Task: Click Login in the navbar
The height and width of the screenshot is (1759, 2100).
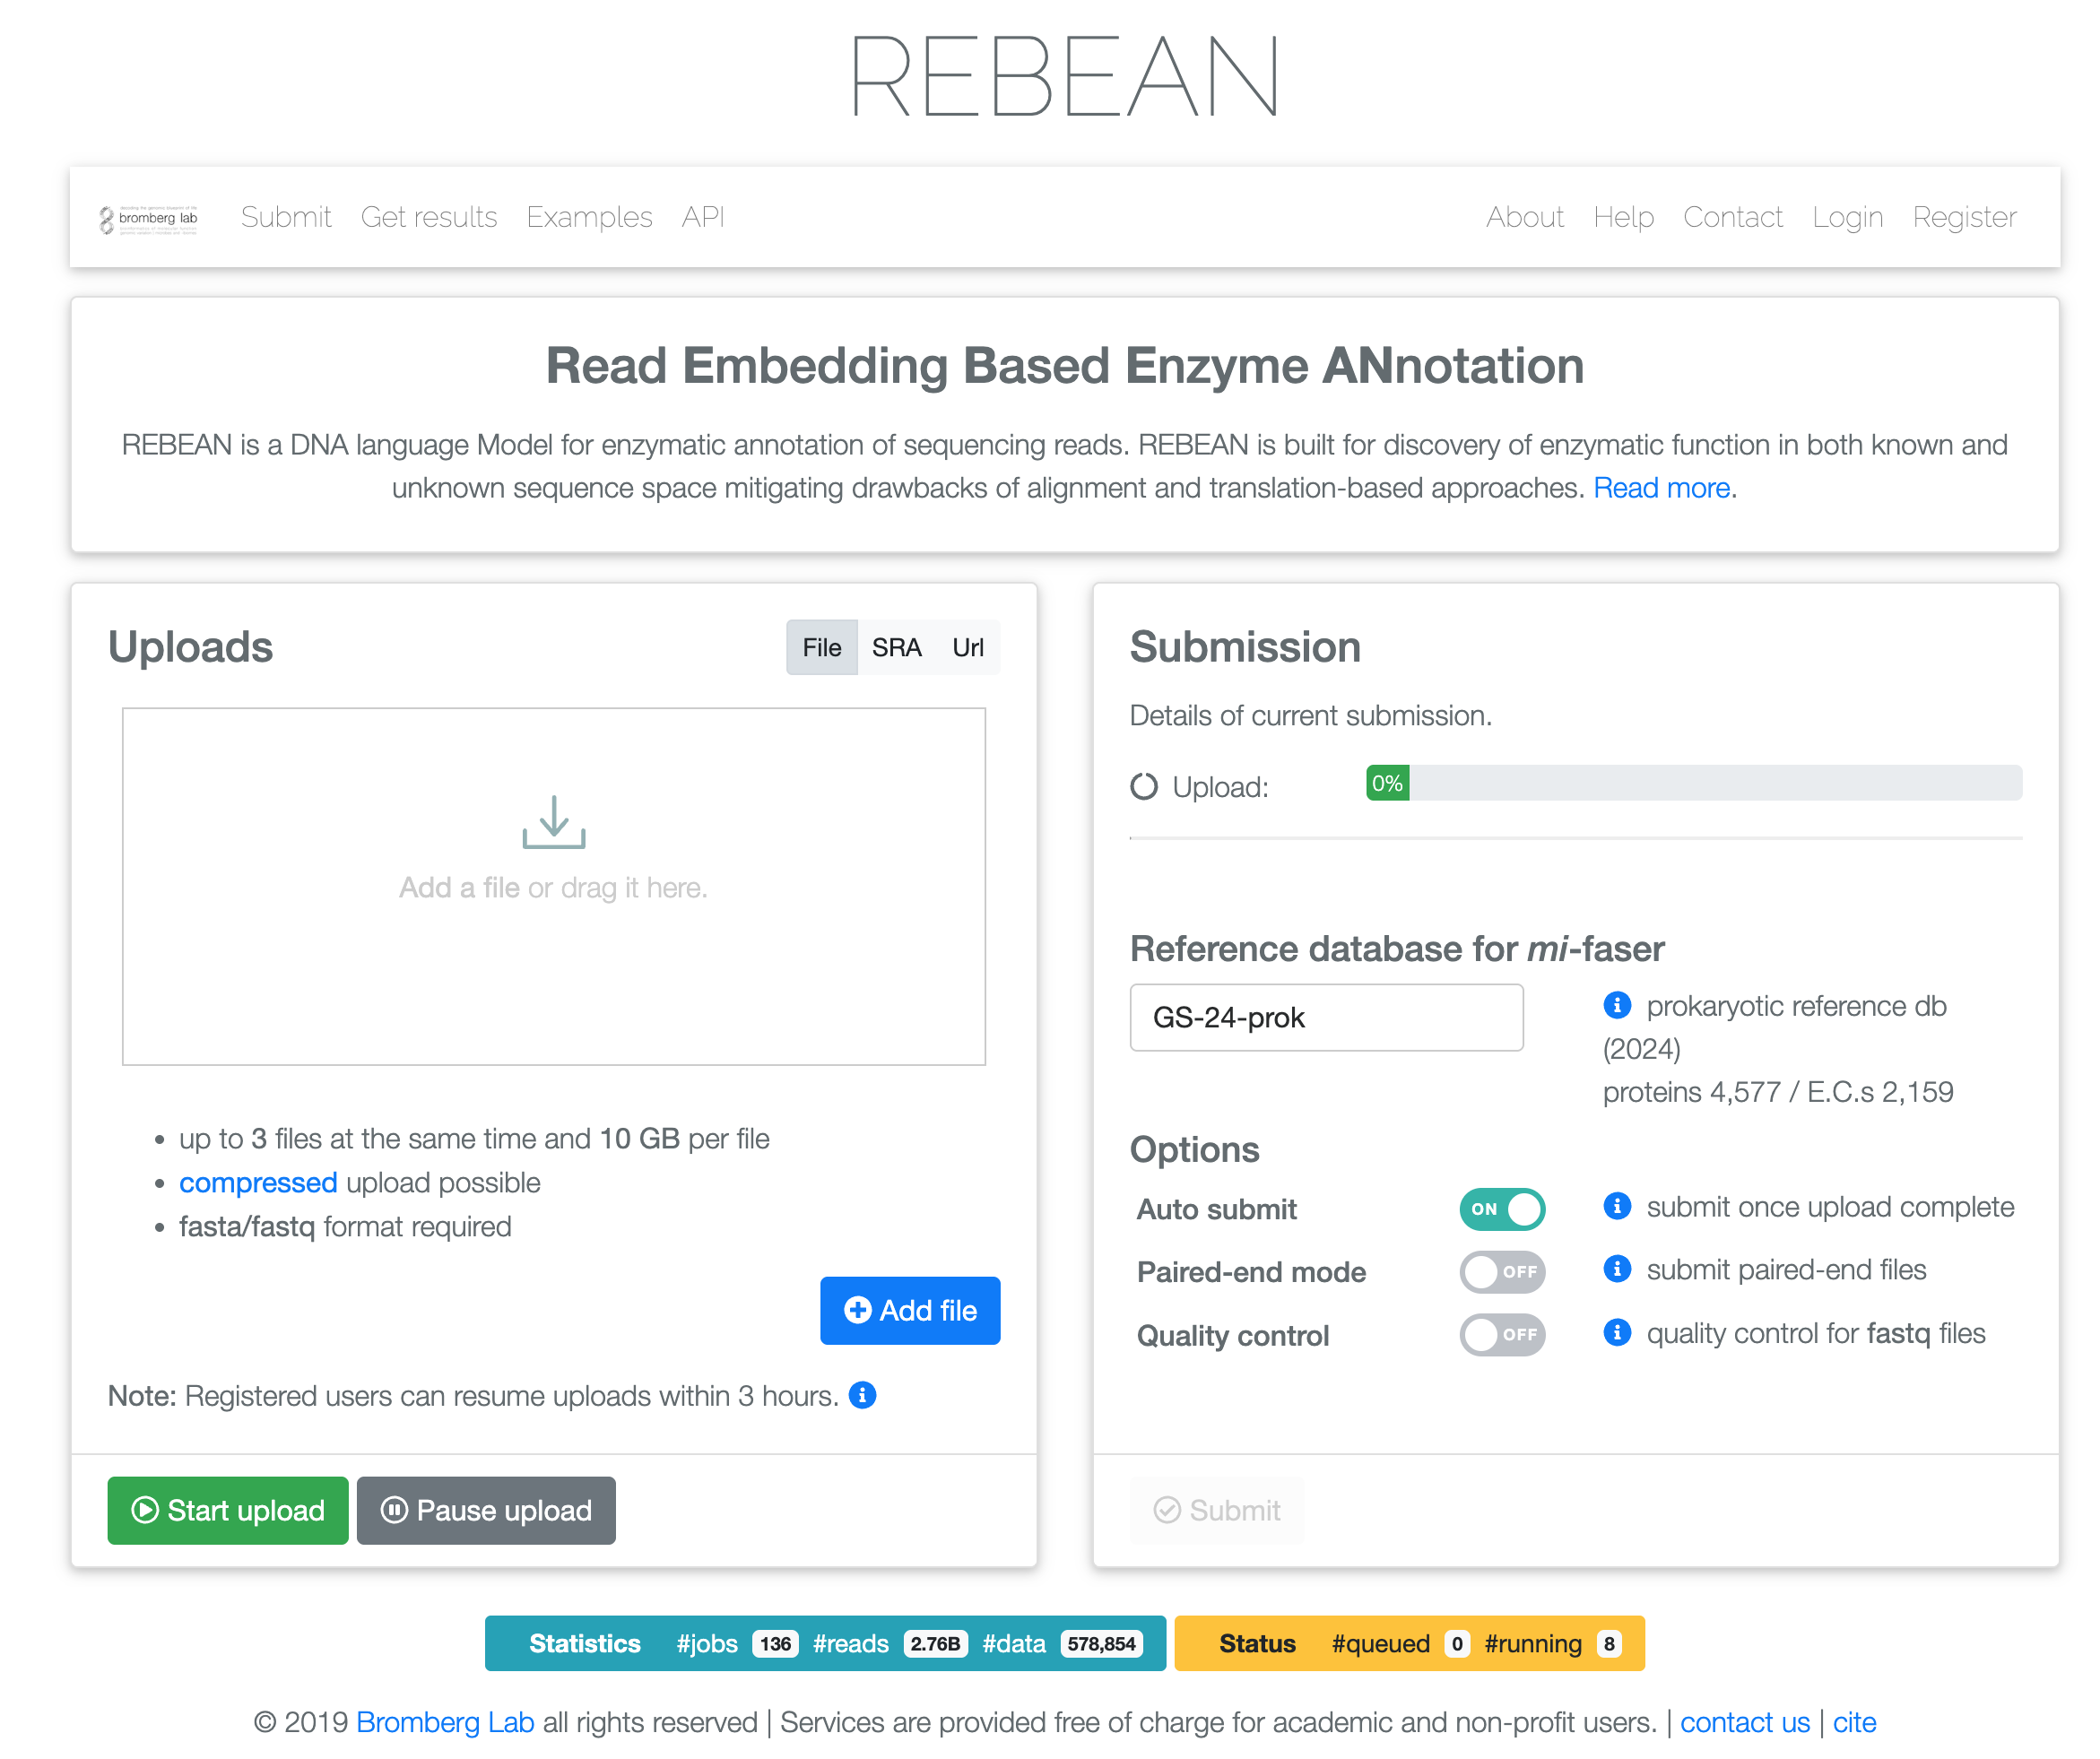Action: [x=1847, y=217]
